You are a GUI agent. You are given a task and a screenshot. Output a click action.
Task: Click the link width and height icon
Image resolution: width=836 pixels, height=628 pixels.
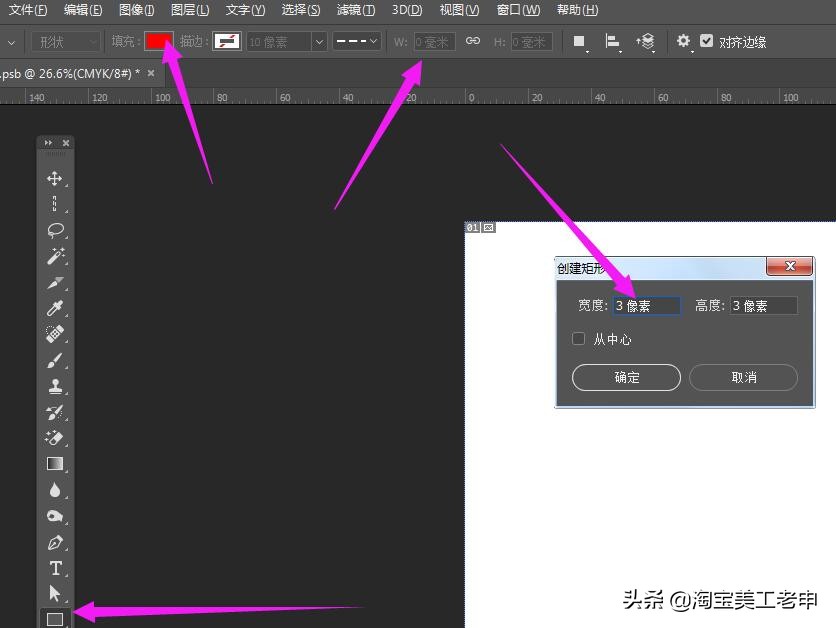pyautogui.click(x=473, y=41)
